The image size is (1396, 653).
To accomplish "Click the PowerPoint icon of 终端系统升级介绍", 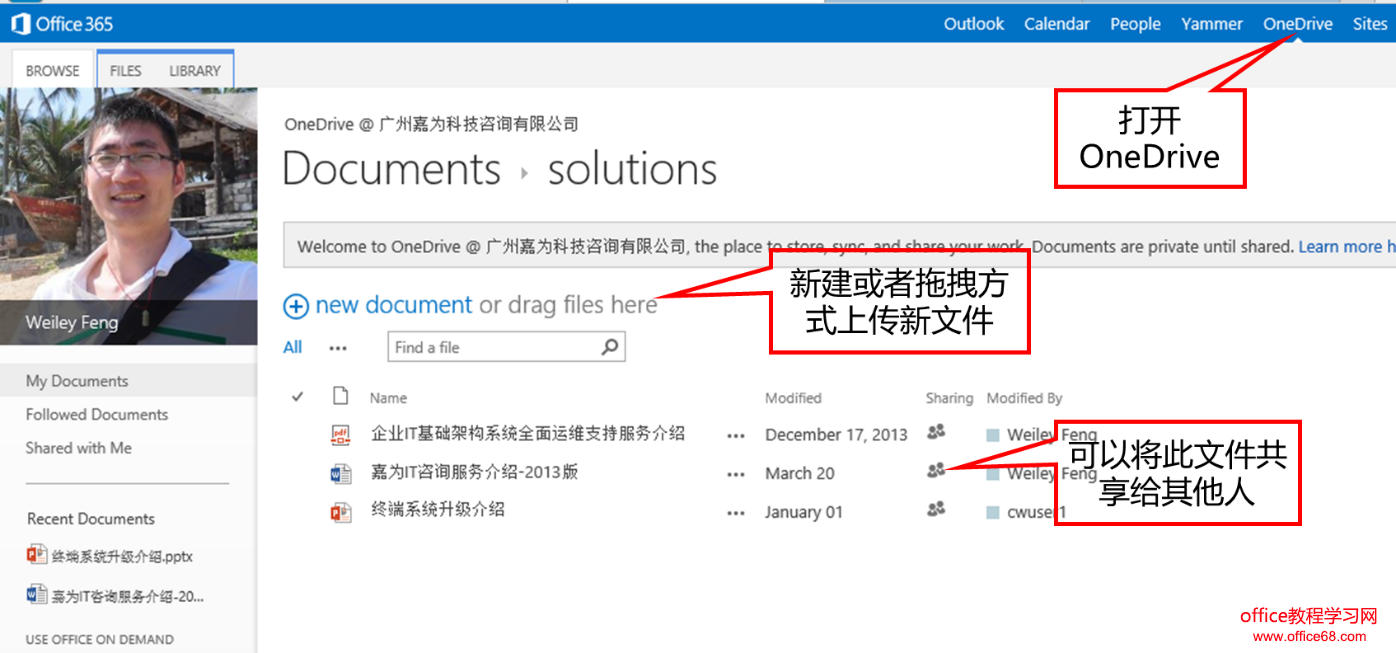I will point(341,512).
